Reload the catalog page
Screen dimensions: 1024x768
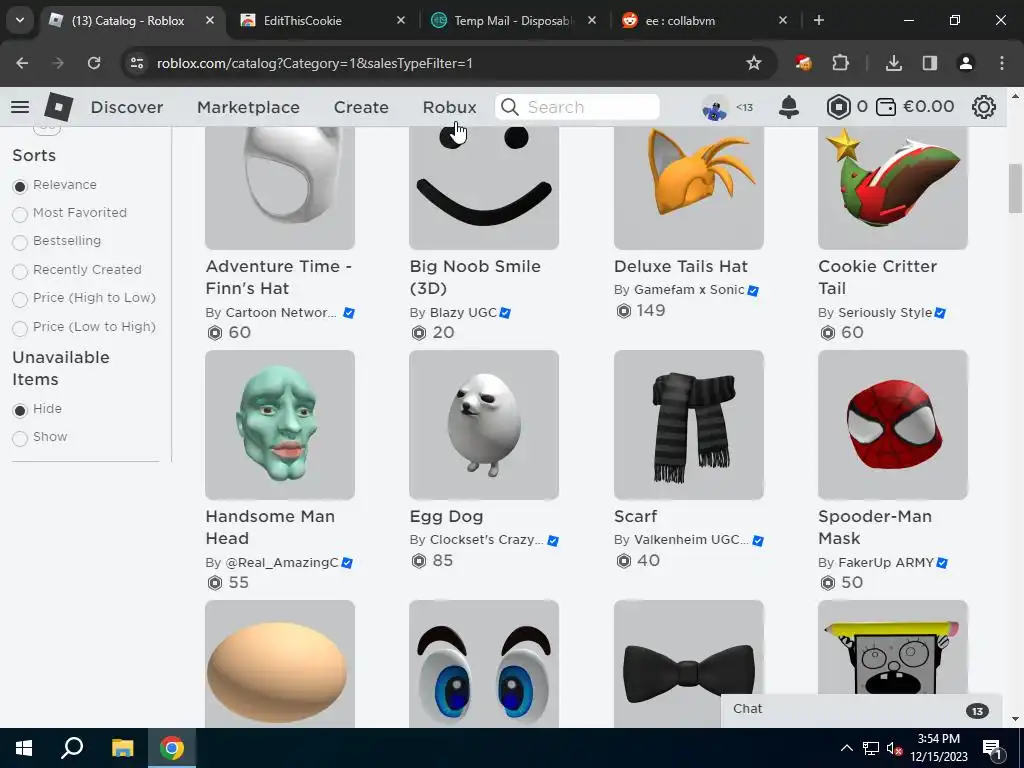pyautogui.click(x=94, y=63)
